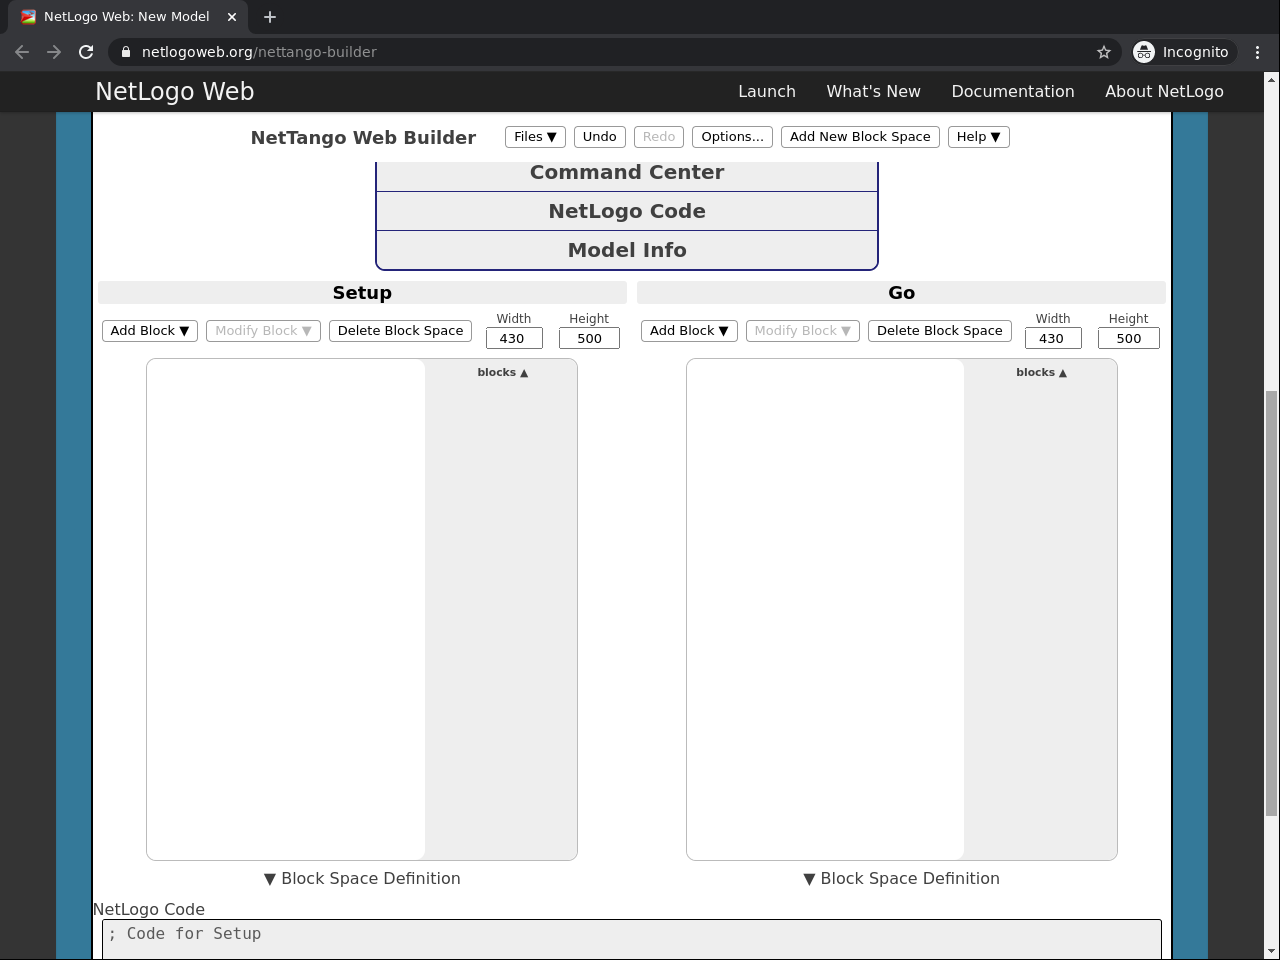1280x960 pixels.
Task: Go back to the previous page
Action: tap(22, 52)
